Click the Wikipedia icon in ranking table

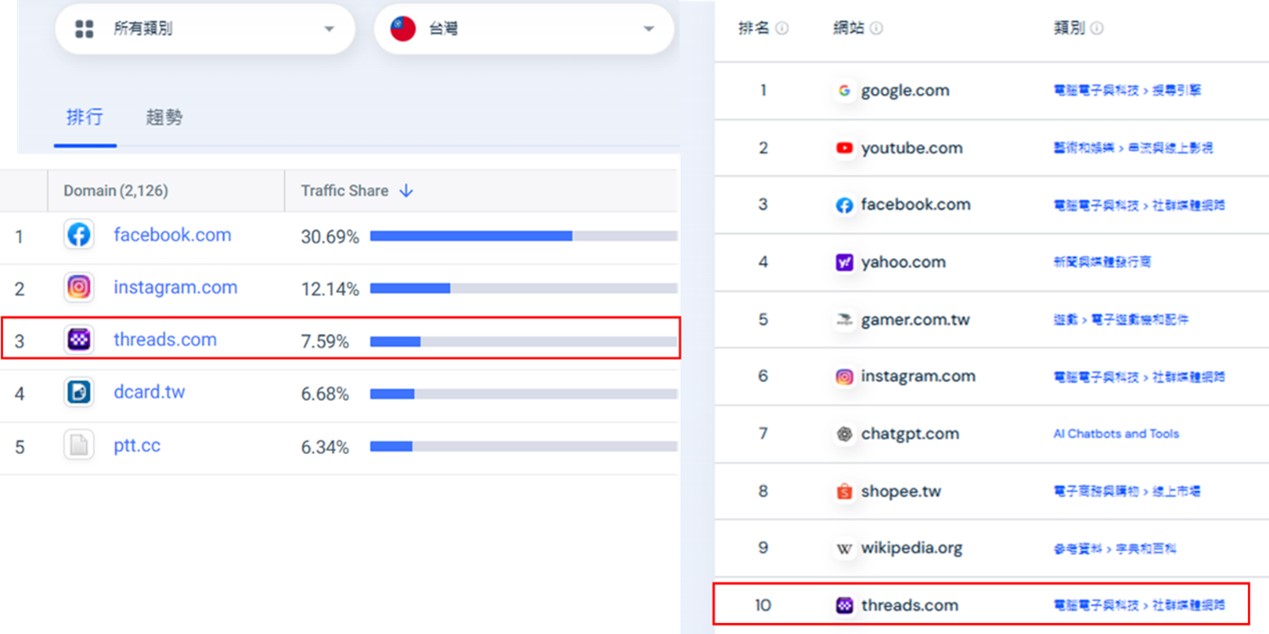(844, 549)
